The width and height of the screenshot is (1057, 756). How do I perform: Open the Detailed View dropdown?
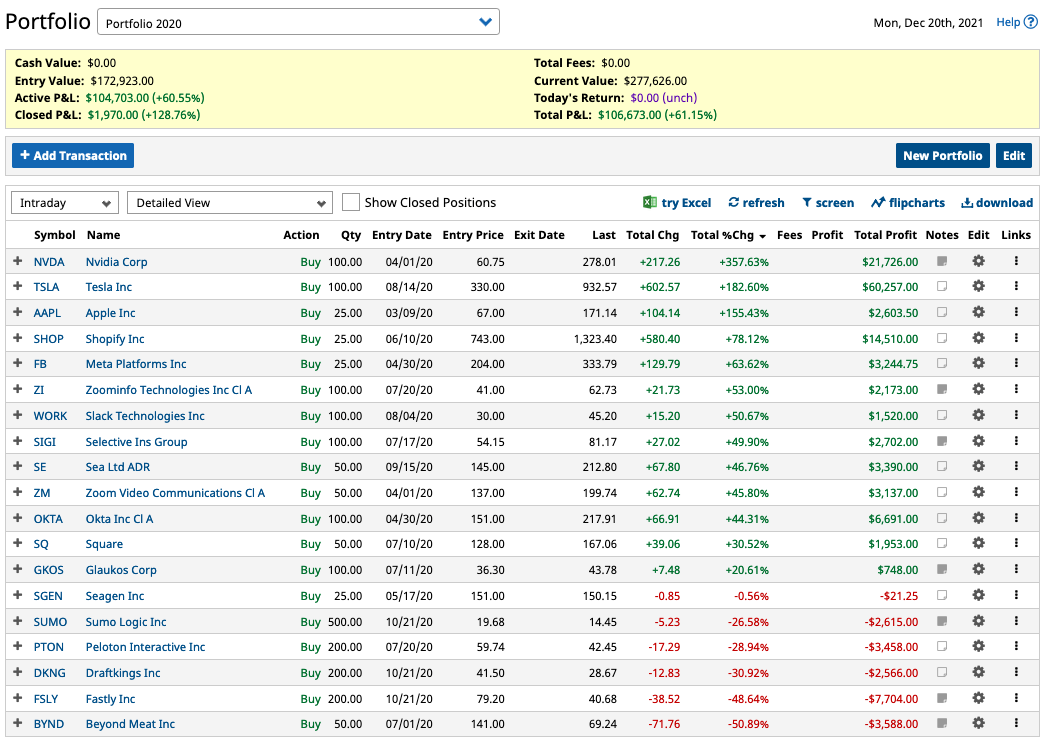click(230, 203)
